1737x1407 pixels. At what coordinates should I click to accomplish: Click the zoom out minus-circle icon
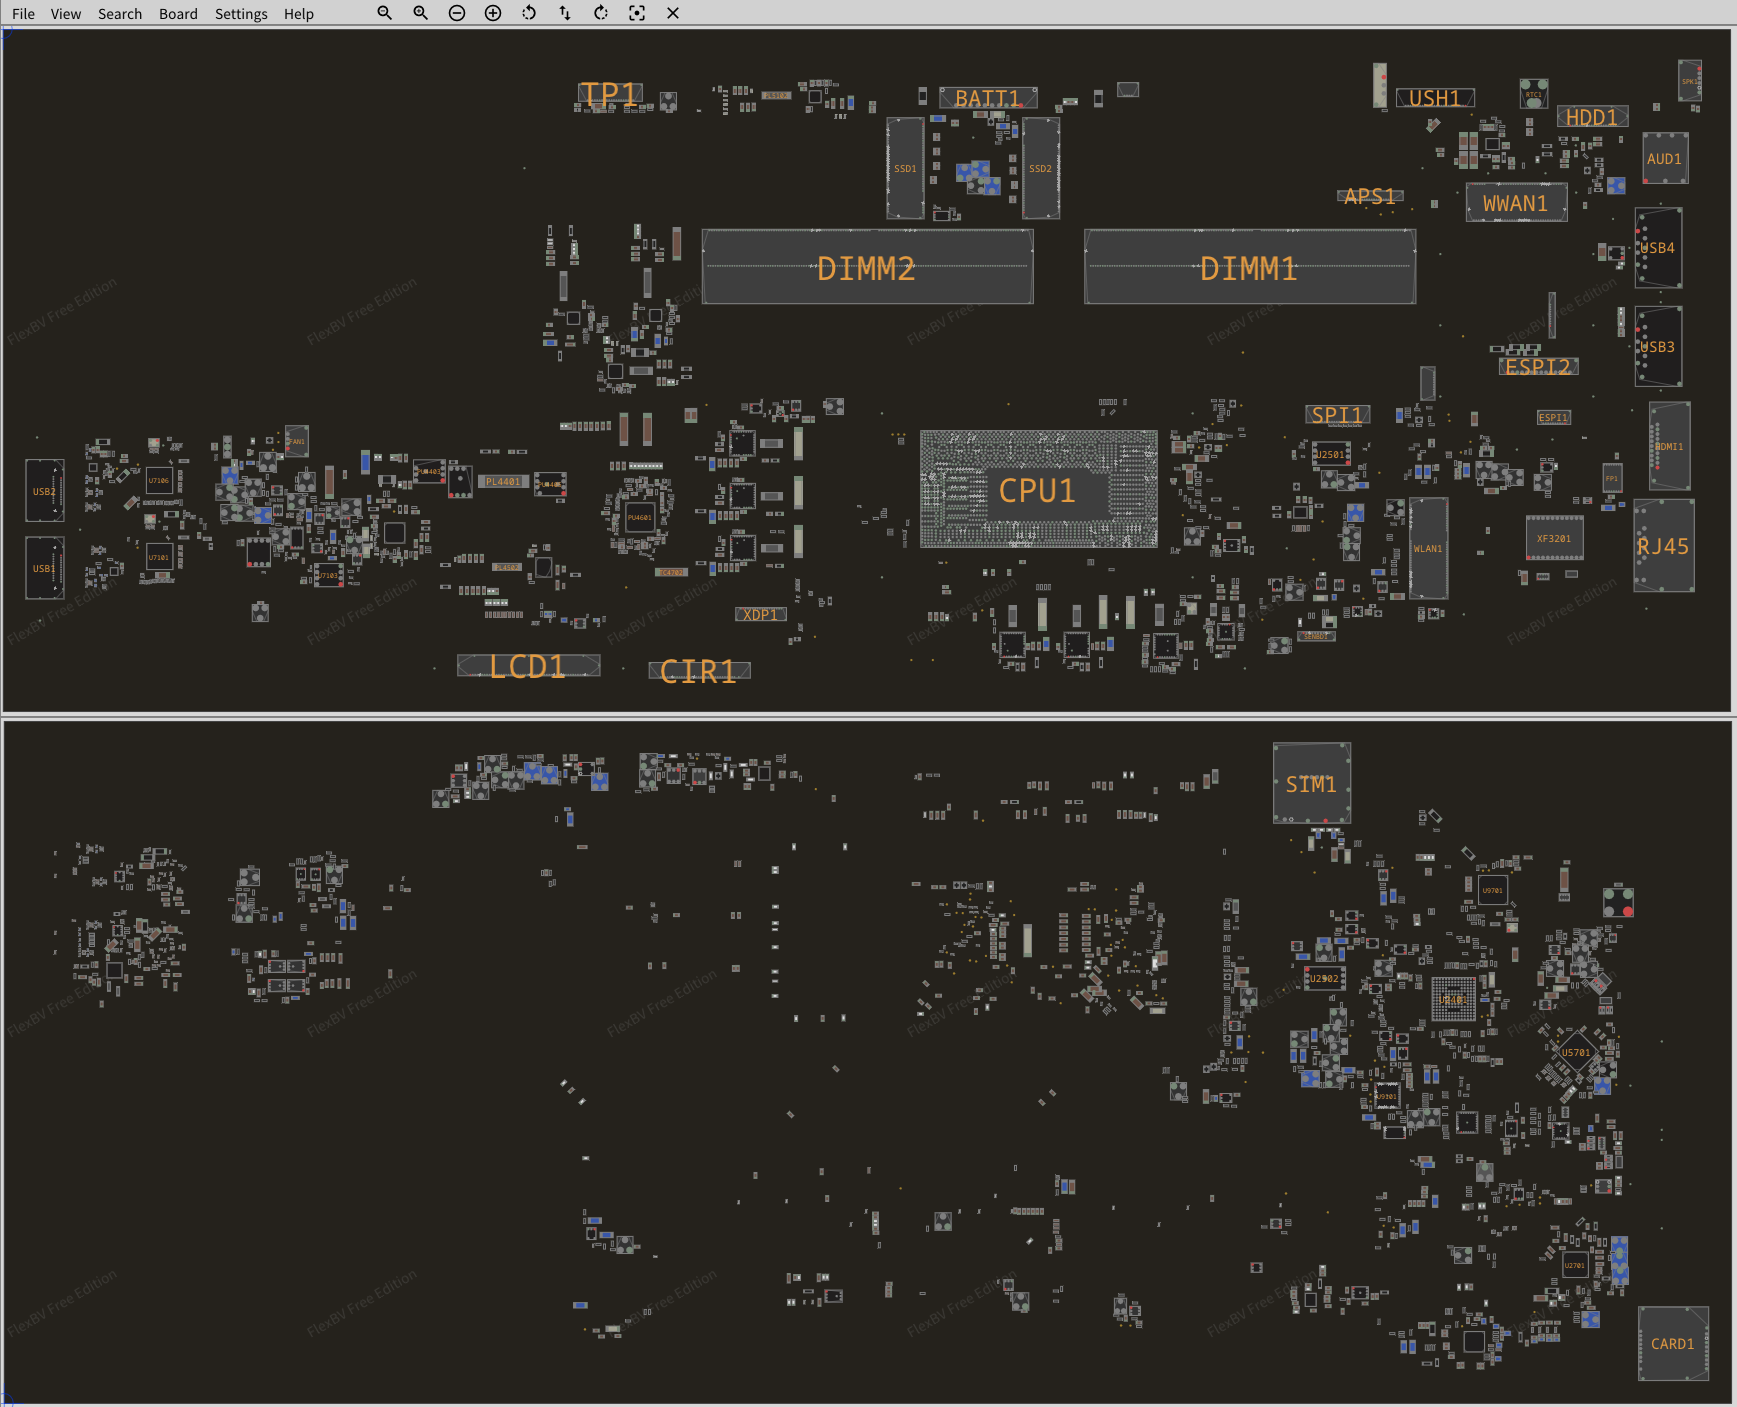pyautogui.click(x=457, y=13)
